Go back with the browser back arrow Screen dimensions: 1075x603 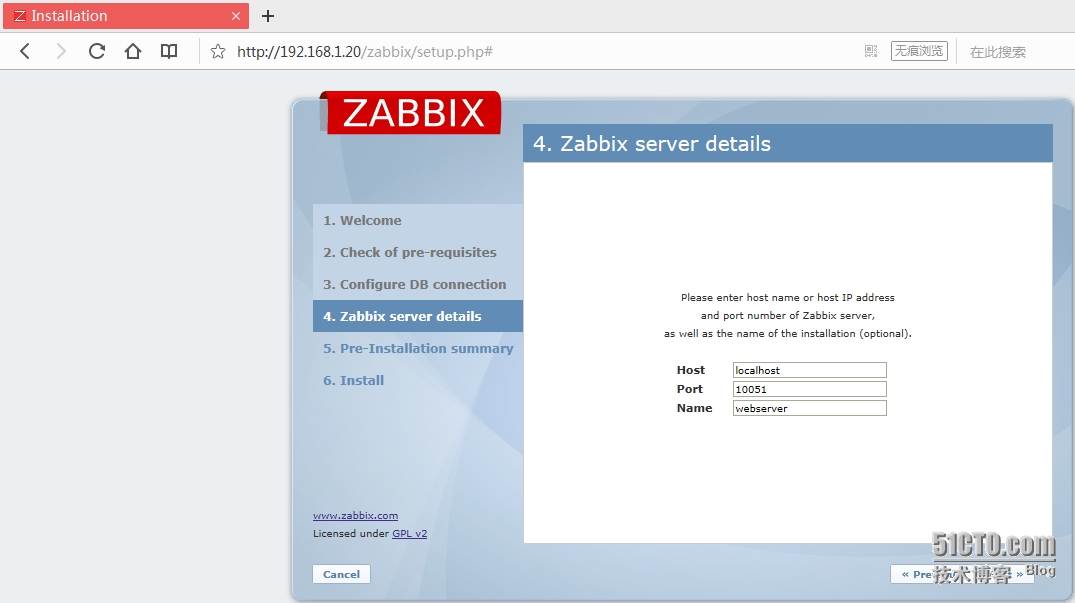click(25, 51)
